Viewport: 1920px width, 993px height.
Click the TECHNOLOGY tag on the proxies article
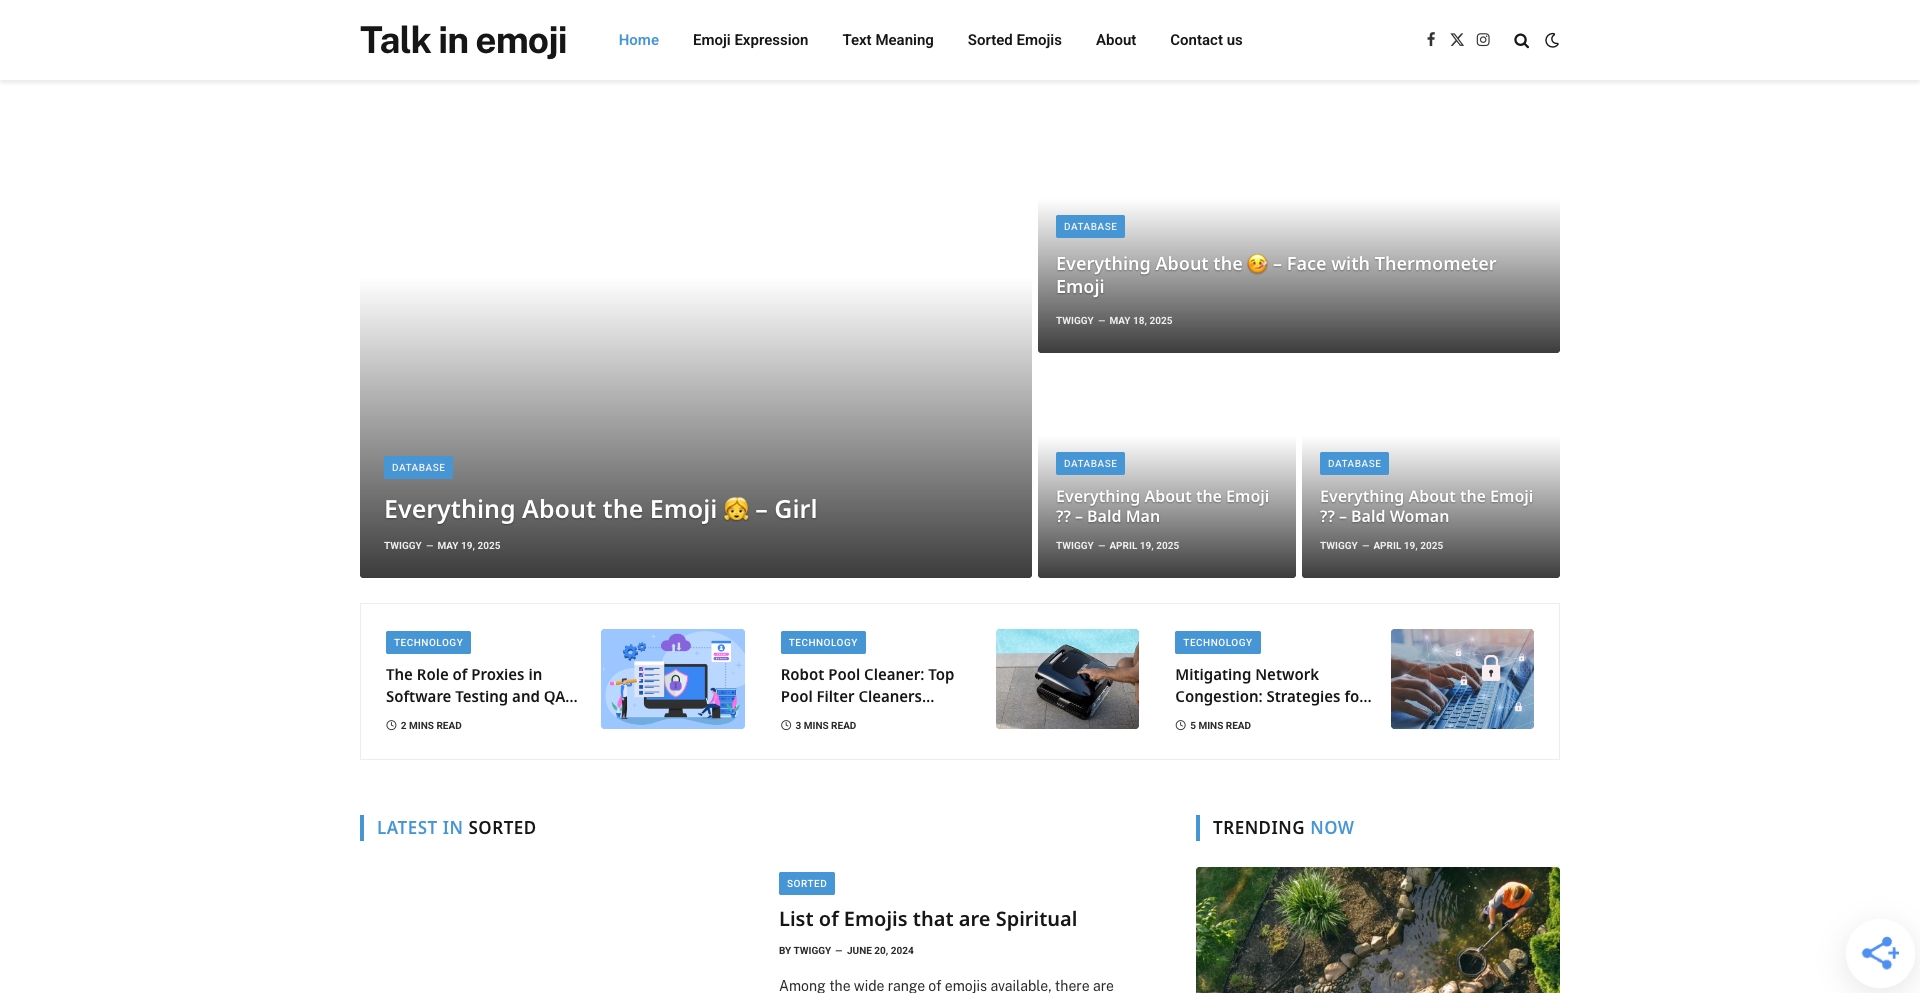tap(428, 642)
